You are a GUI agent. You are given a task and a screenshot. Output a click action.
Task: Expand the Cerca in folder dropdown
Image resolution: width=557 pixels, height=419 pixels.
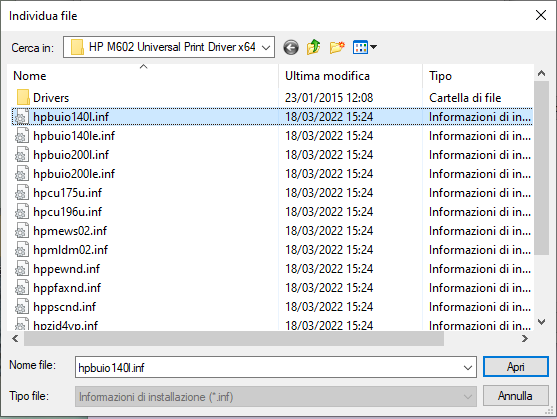pos(266,47)
